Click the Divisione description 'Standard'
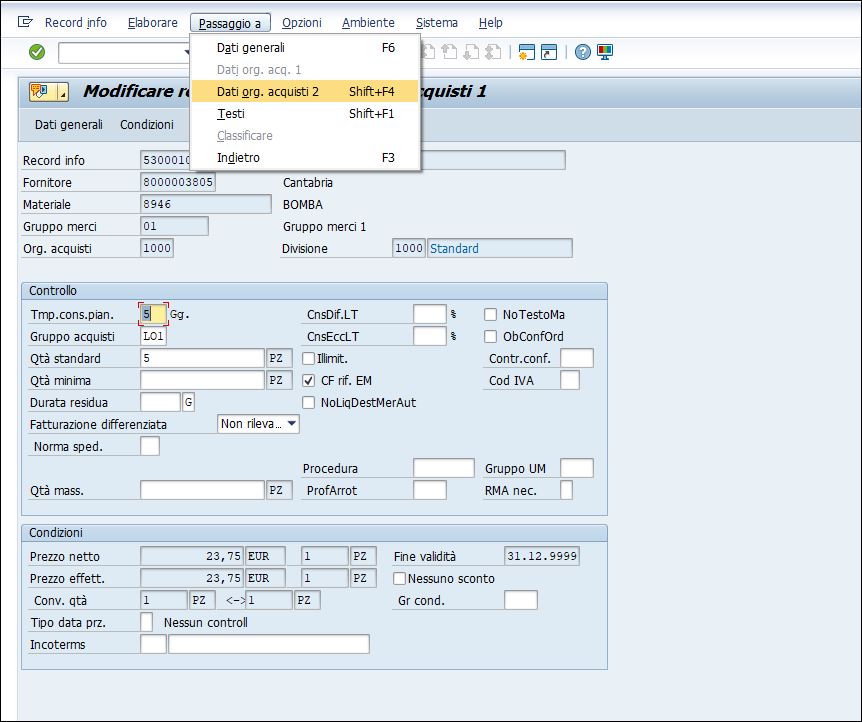Screen dimensions: 862x722 point(500,248)
